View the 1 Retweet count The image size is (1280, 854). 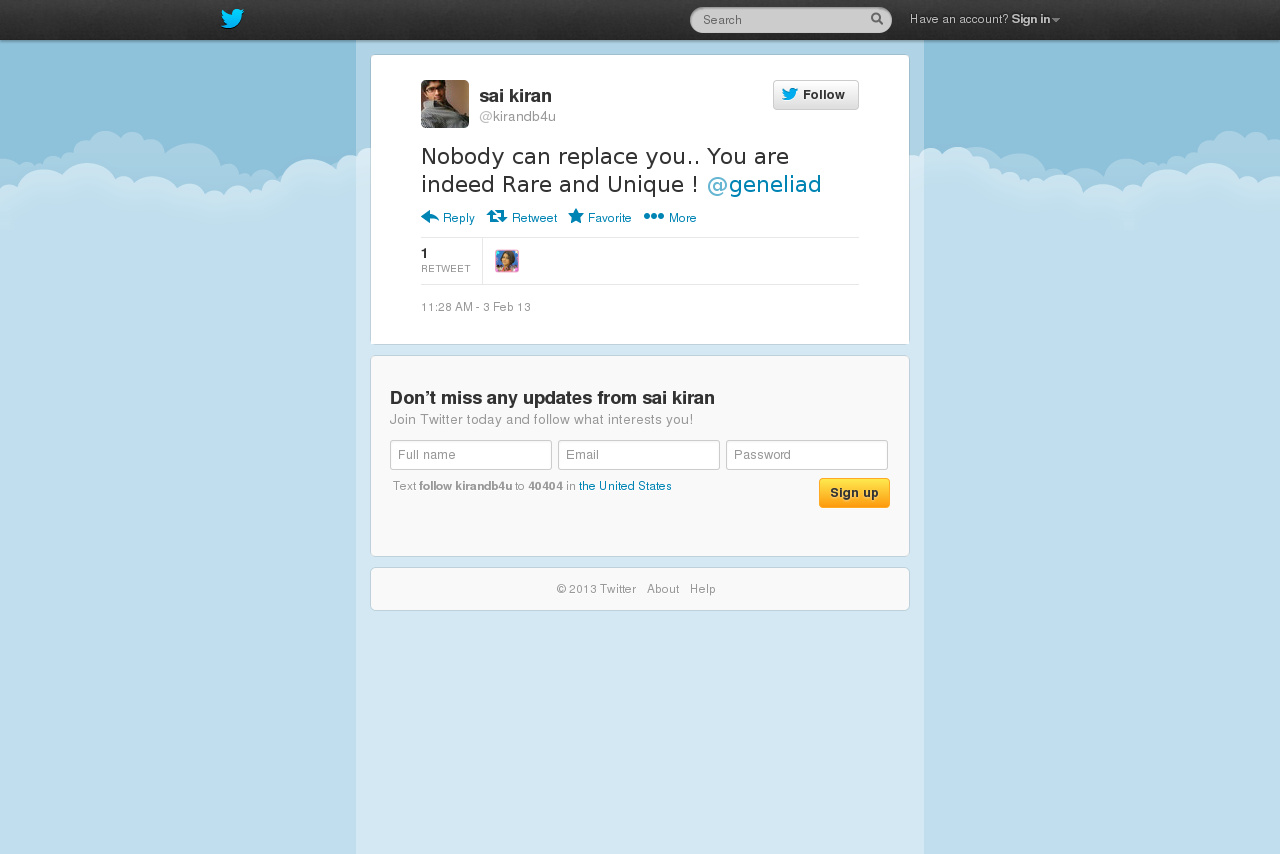point(446,260)
